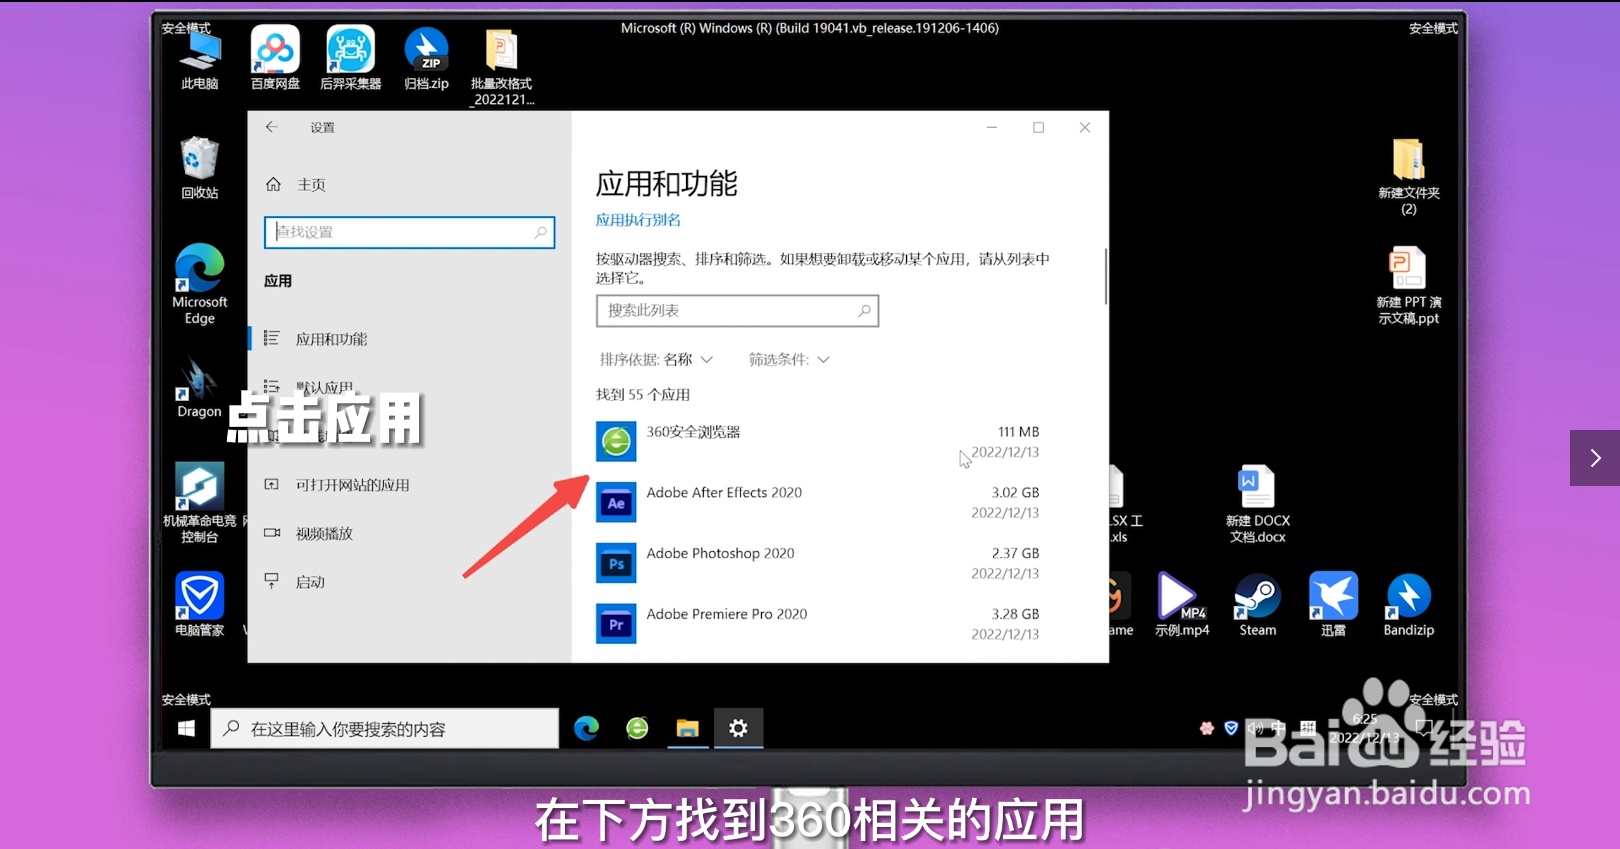Go to next slide with right arrow
This screenshot has height=849, width=1620.
[x=1595, y=458]
